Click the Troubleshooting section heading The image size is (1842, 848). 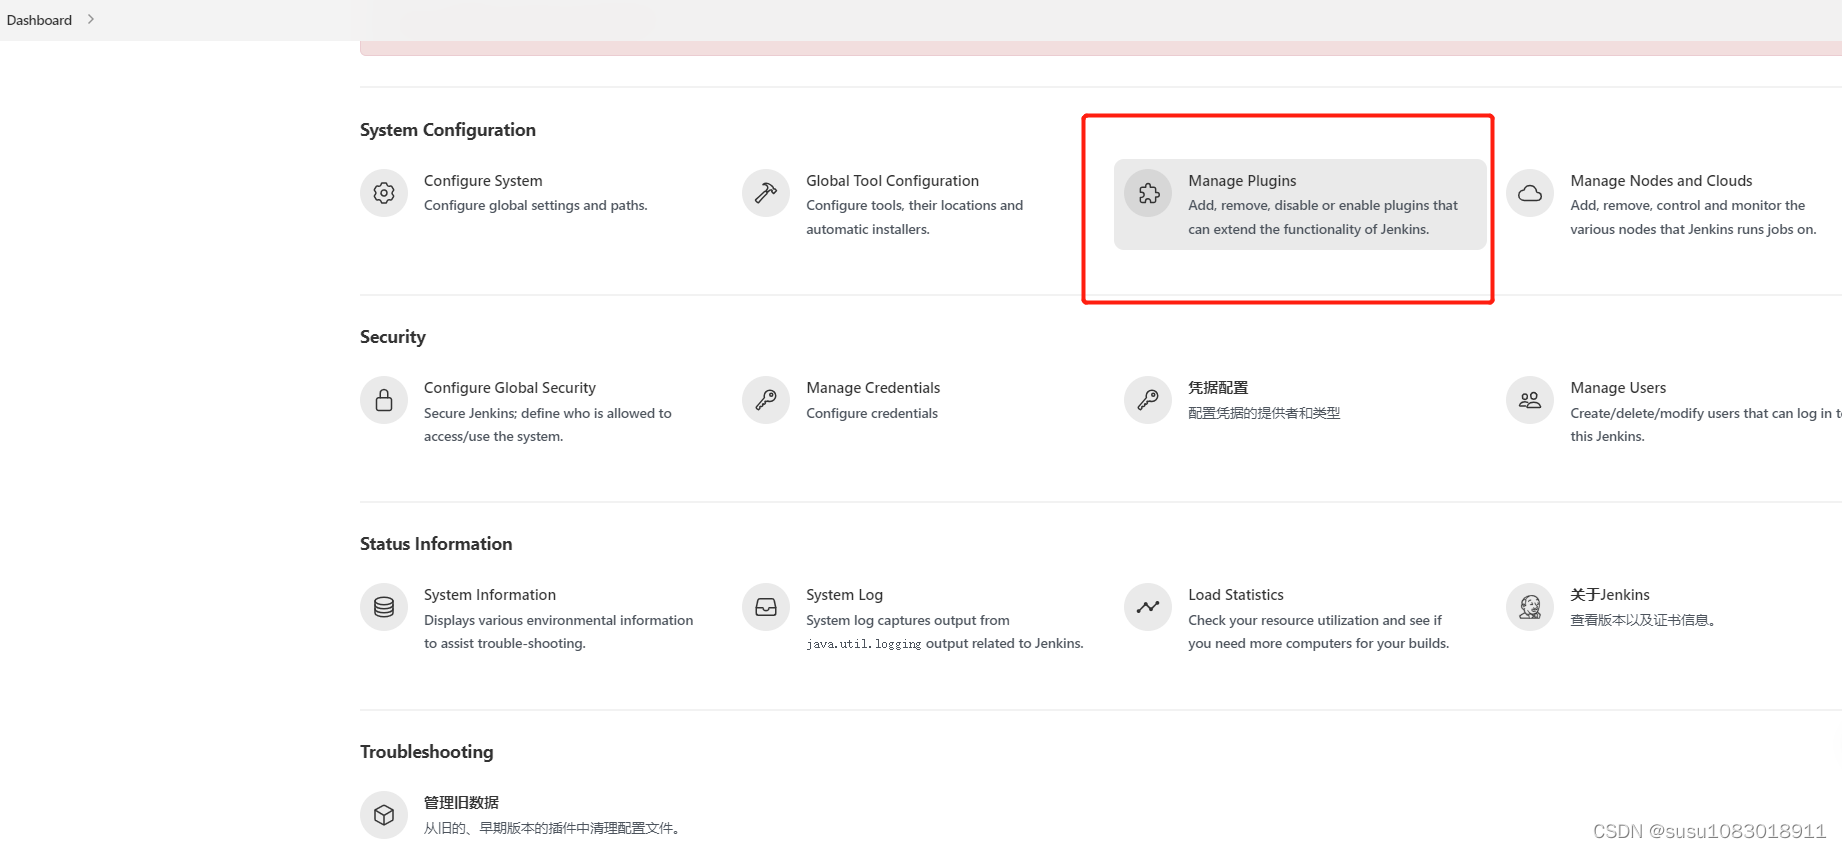427,752
